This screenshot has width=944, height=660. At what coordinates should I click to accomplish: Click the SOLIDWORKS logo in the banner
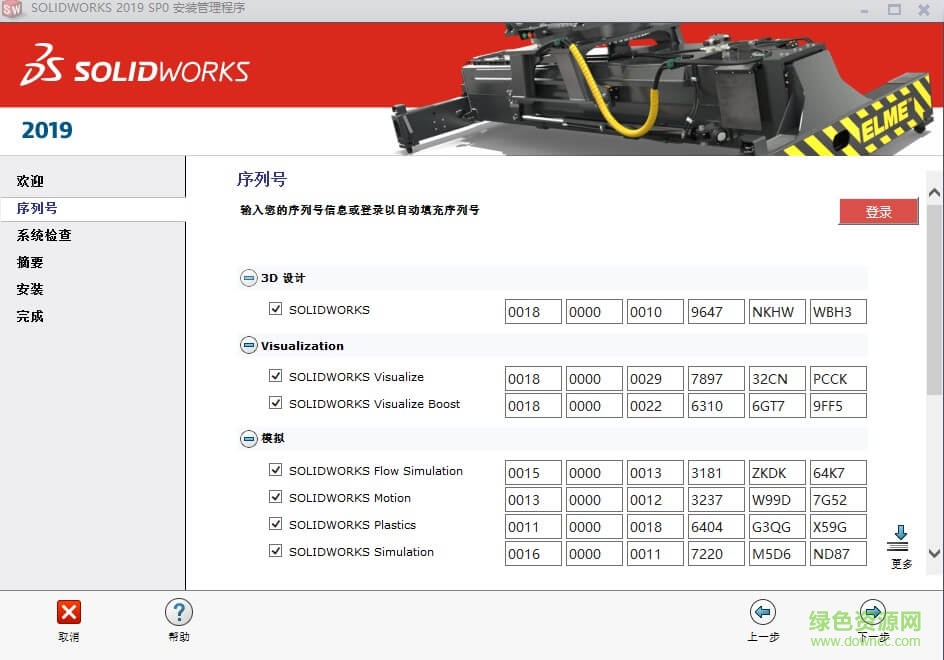coord(135,71)
